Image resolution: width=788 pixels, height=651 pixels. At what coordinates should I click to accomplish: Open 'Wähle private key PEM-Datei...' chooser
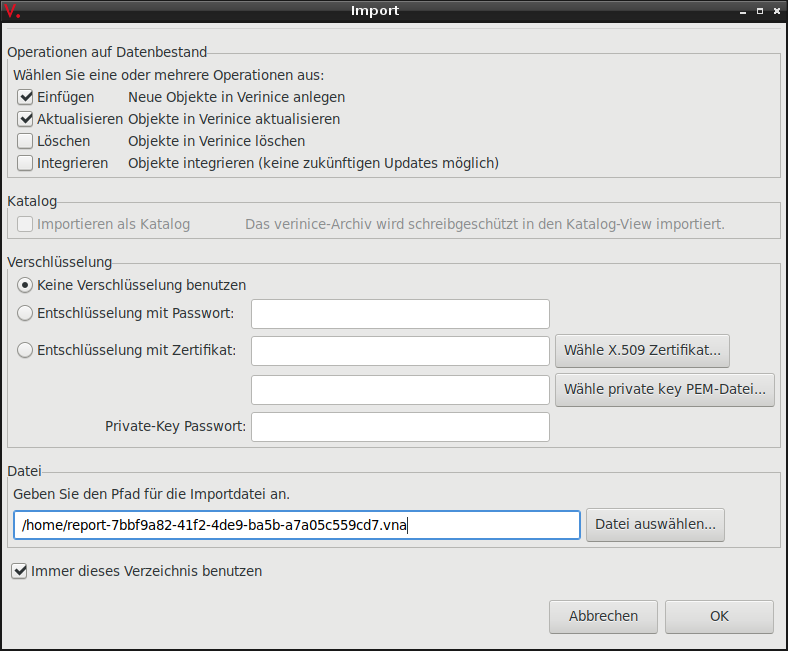[x=665, y=389]
